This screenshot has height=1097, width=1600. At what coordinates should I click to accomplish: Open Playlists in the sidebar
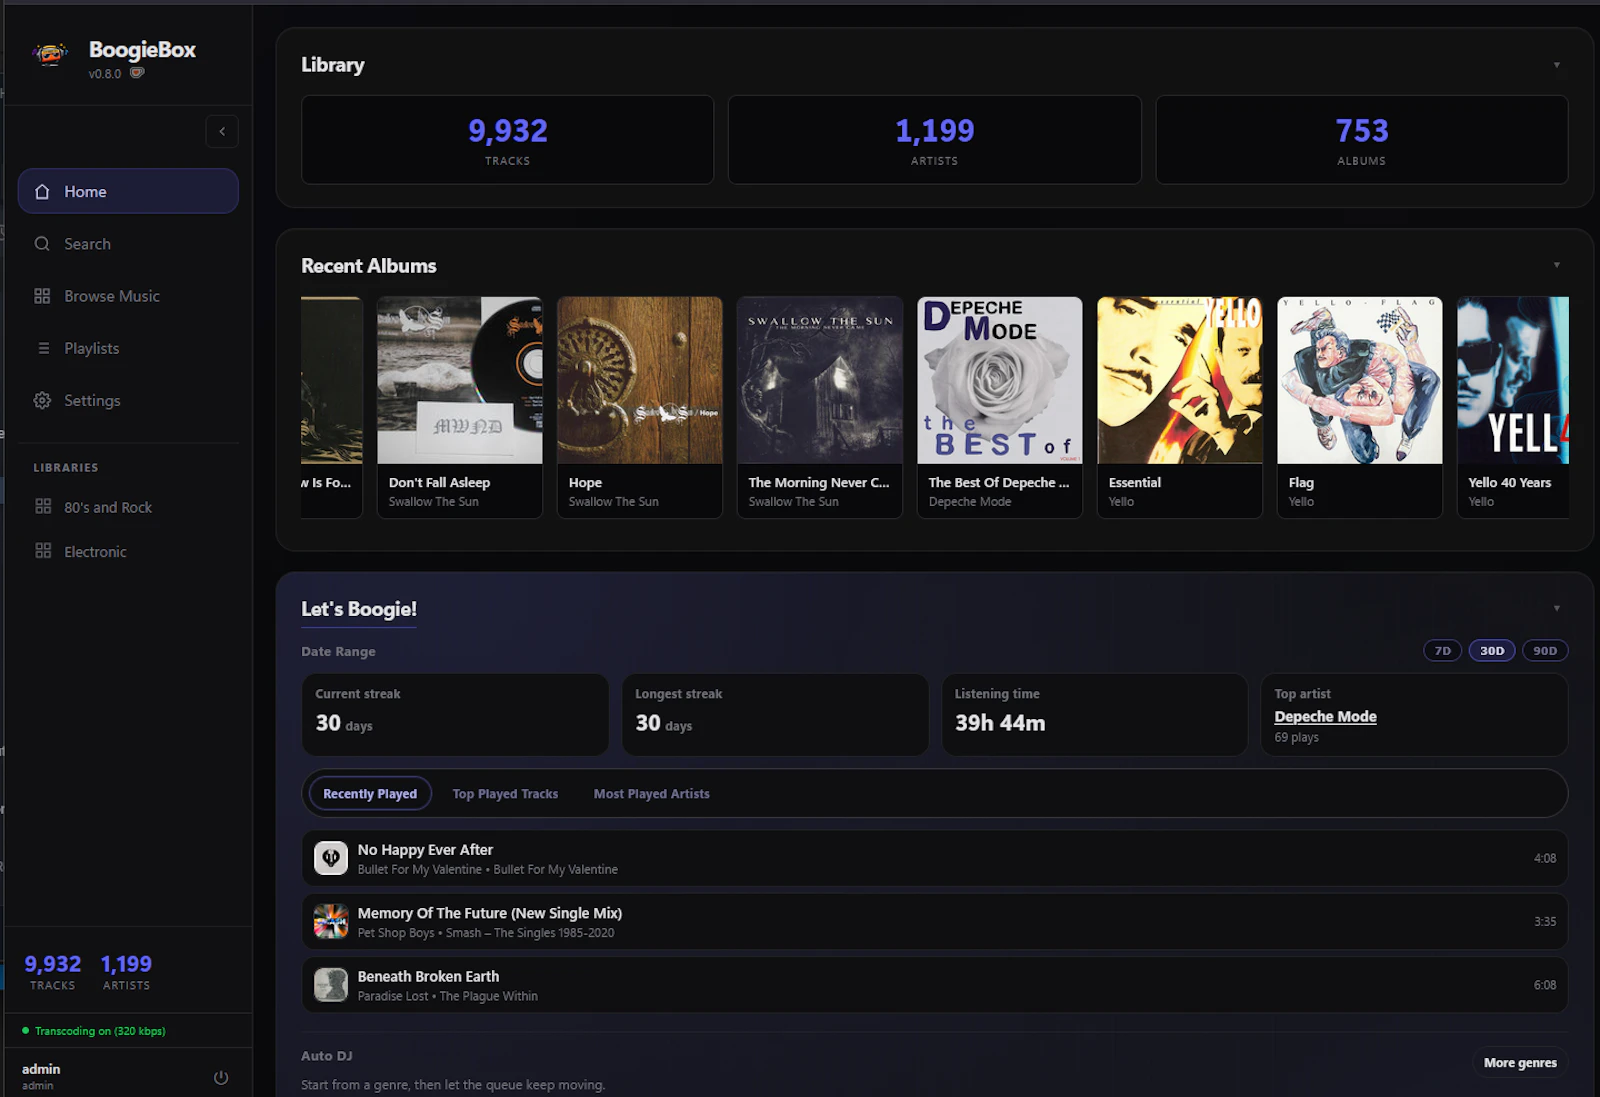click(x=128, y=348)
